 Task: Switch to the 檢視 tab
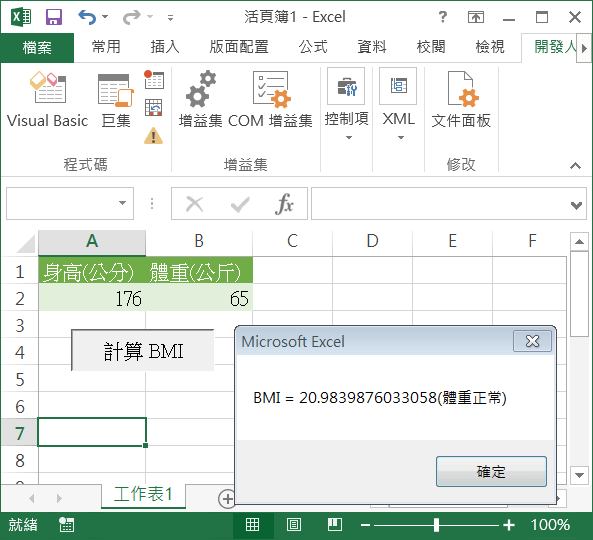point(490,47)
